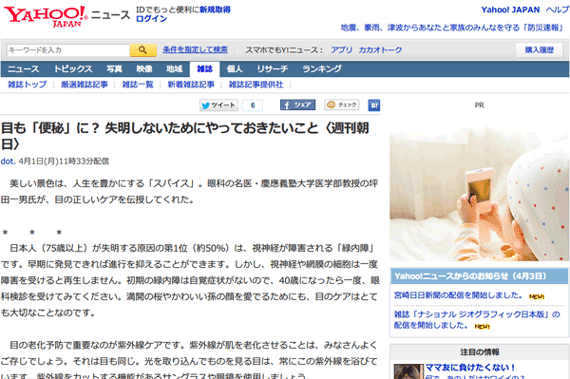Image resolution: width=570 pixels, height=379 pixels.
Task: Open the Yahoo! JAPAN top link
Action: (510, 10)
